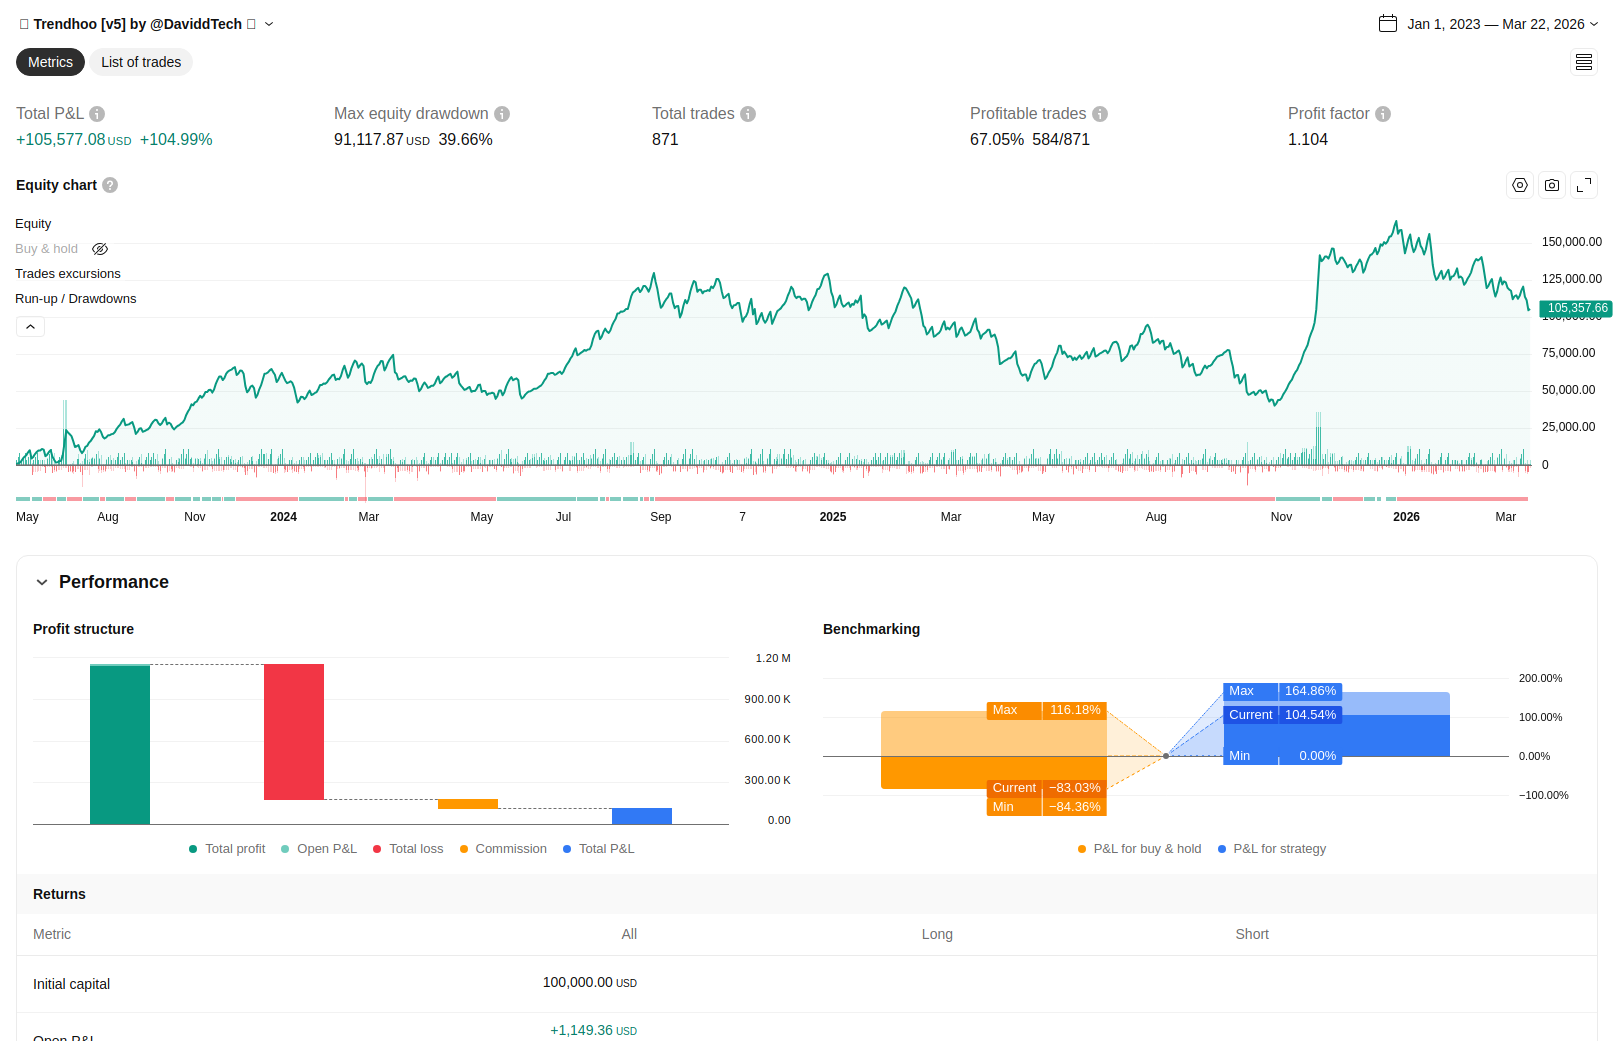Click the Equity chart help icon

pos(110,185)
